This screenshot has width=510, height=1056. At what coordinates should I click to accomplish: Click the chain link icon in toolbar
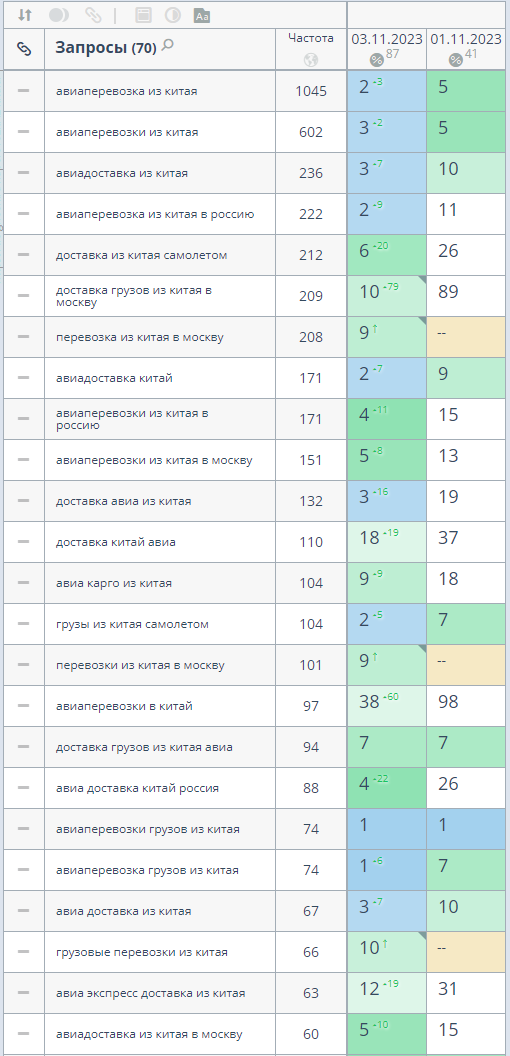[93, 15]
